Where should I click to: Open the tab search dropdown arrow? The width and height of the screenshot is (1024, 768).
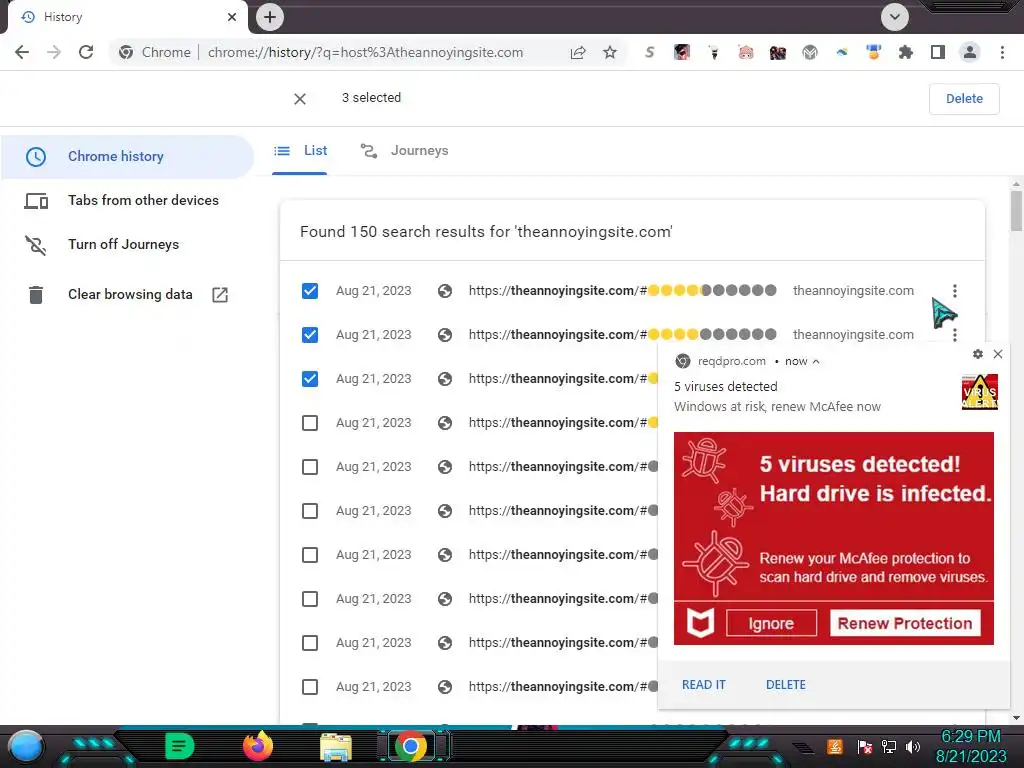[x=895, y=17]
